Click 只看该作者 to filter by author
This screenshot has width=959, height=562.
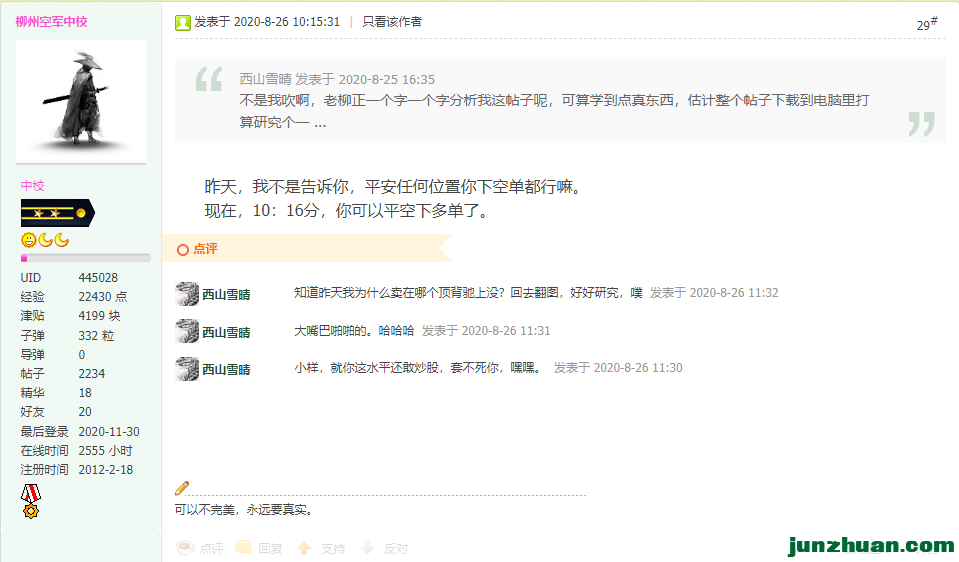(392, 22)
